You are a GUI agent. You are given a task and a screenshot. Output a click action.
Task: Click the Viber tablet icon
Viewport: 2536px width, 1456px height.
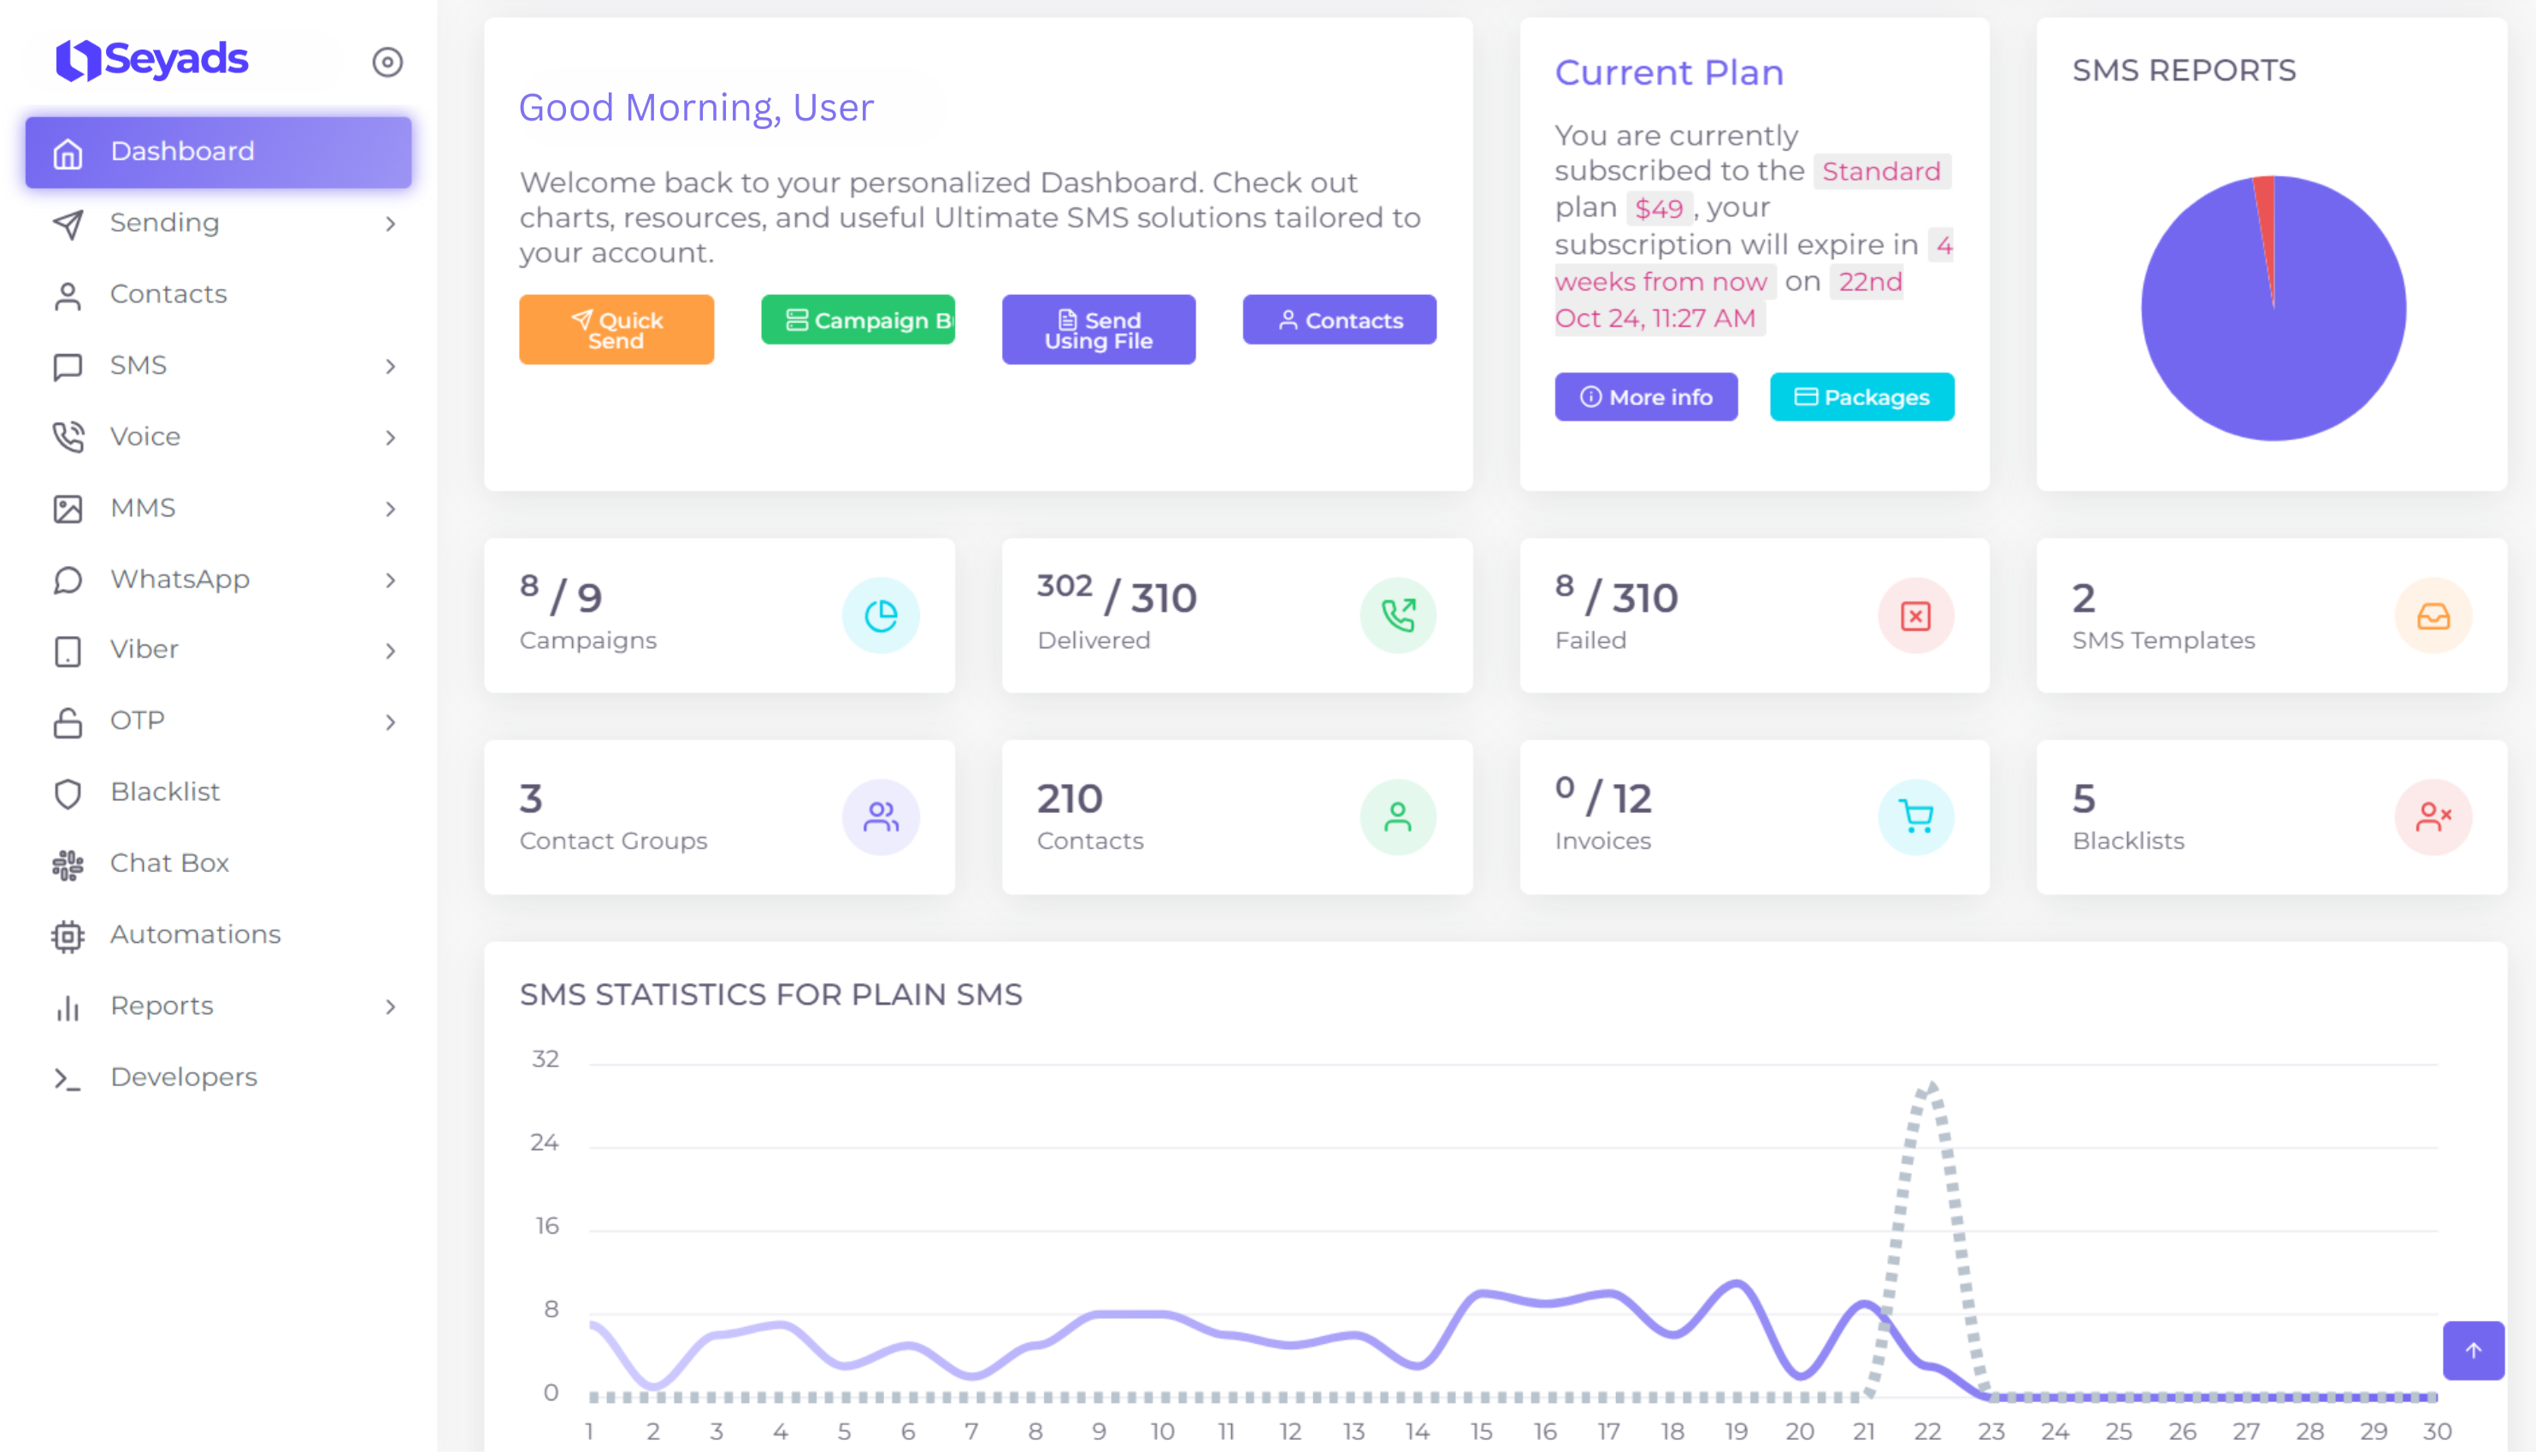tap(68, 651)
